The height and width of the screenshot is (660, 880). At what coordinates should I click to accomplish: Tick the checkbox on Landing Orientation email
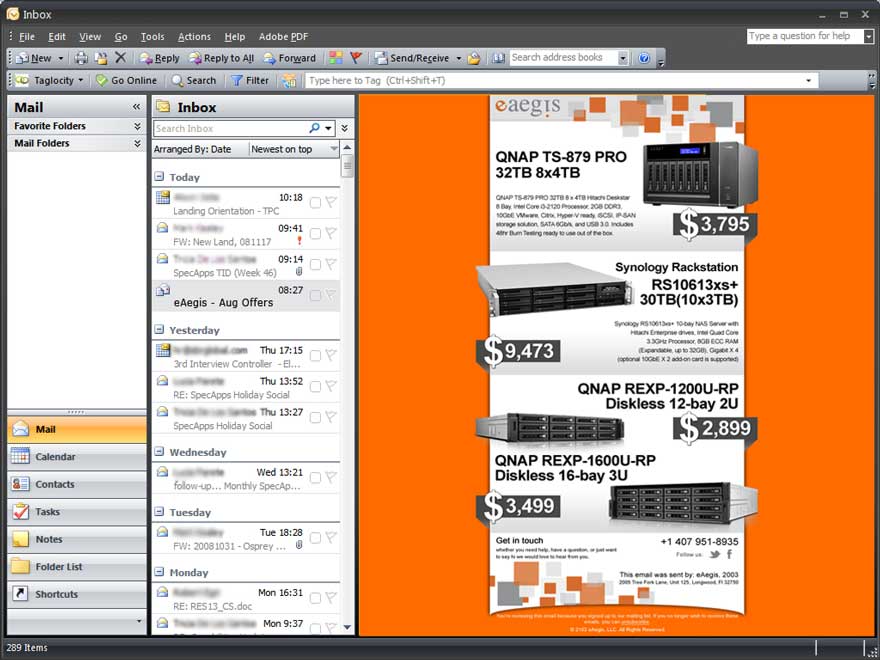coord(315,203)
